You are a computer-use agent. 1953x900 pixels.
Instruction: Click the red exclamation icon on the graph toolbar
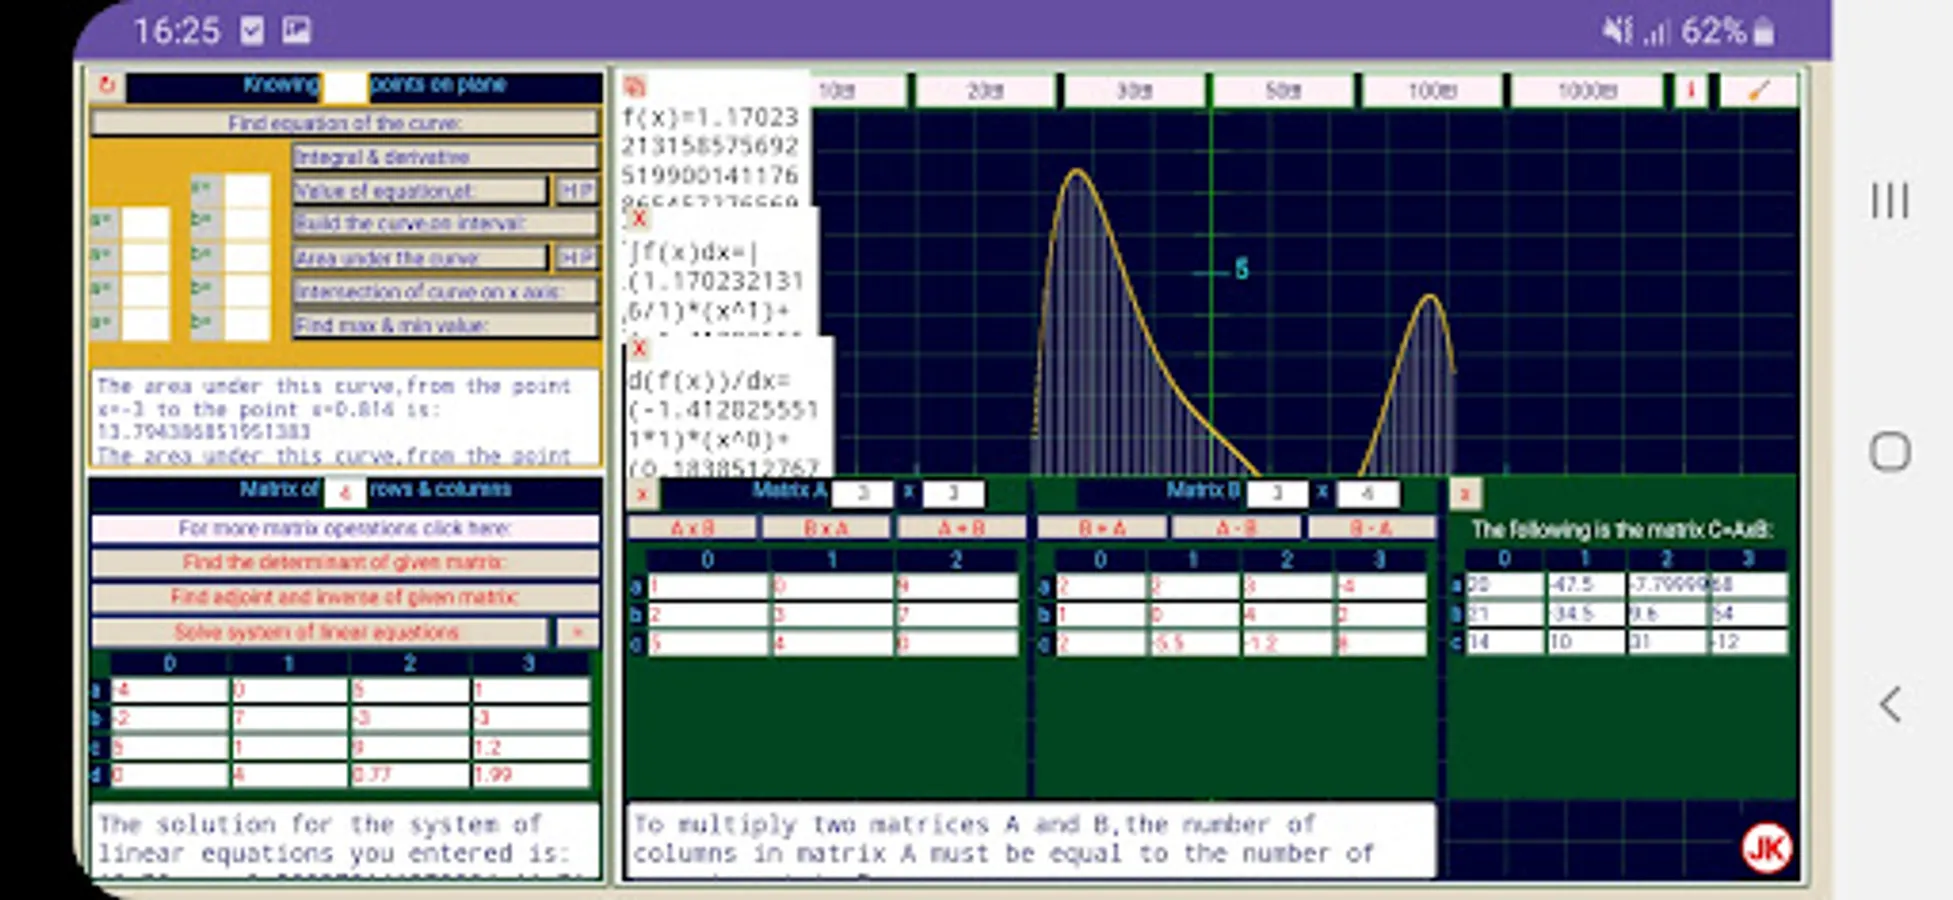(x=1692, y=90)
